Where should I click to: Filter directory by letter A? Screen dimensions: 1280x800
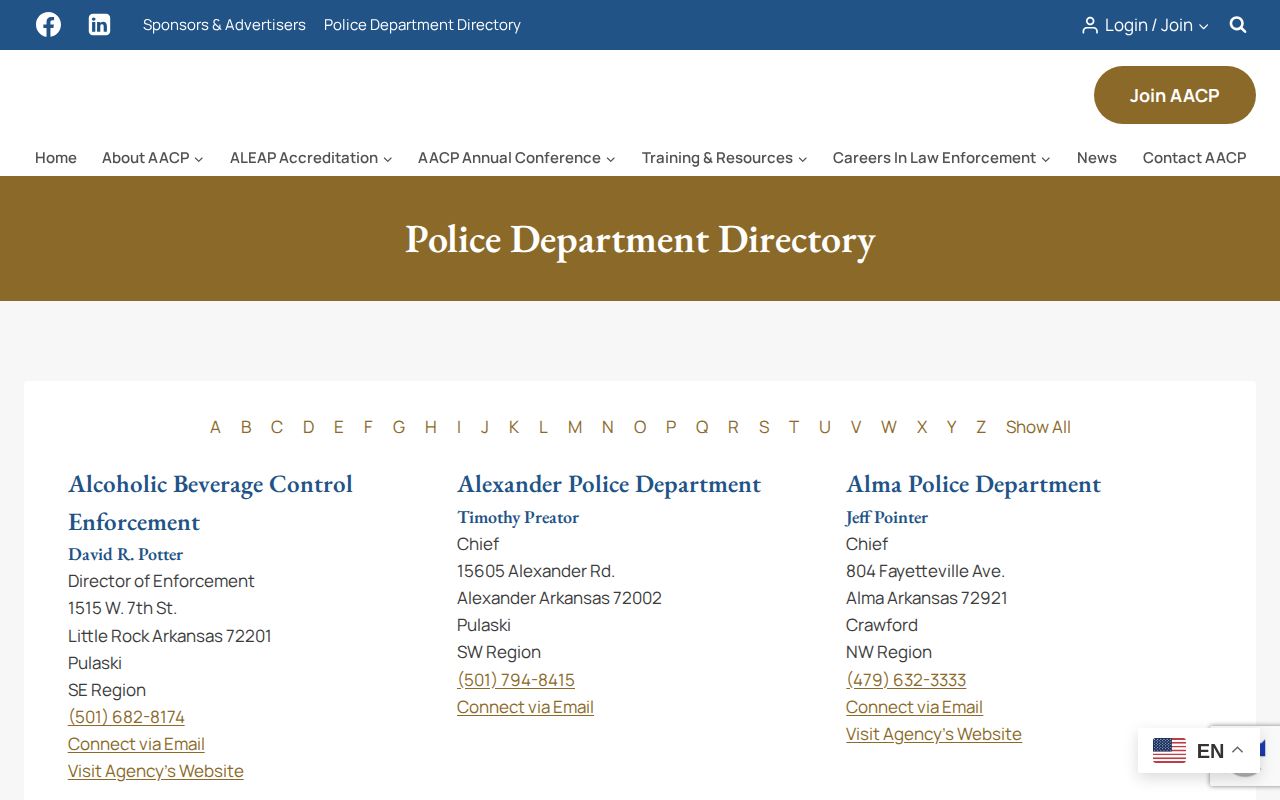point(215,427)
